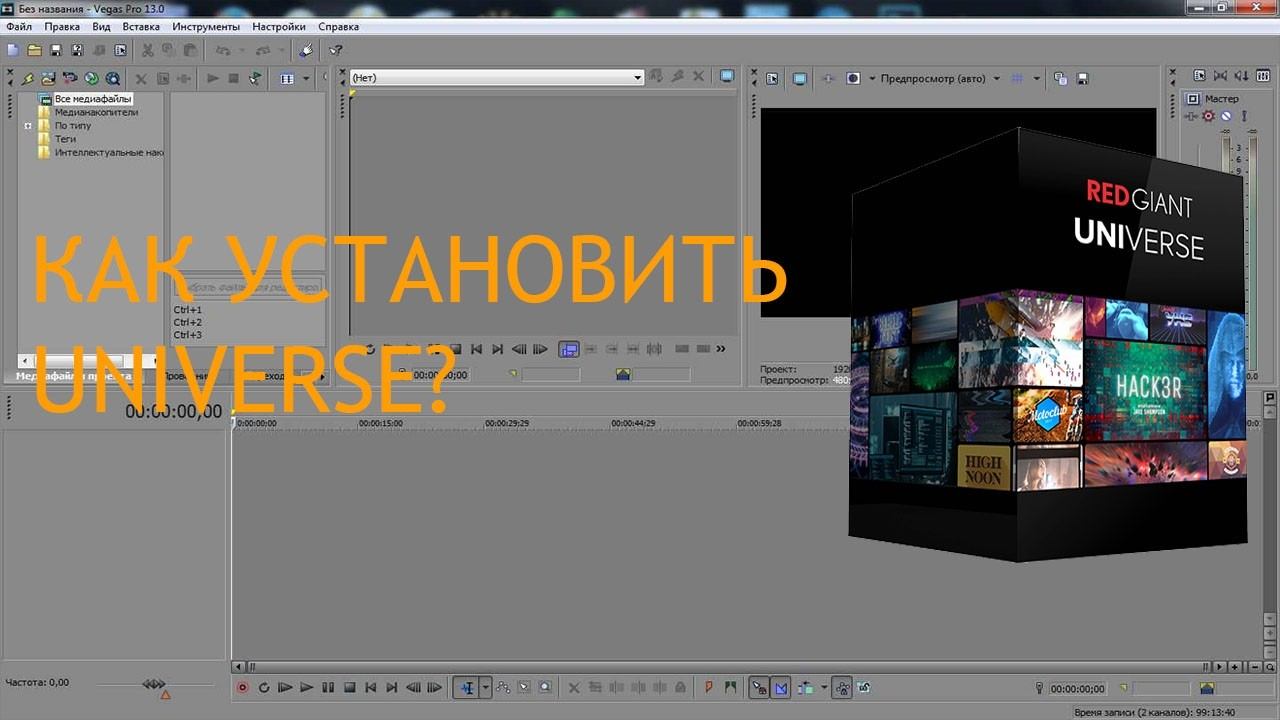This screenshot has width=1280, height=720.
Task: Toggle Ignore Event Grouping
Action: click(x=863, y=687)
